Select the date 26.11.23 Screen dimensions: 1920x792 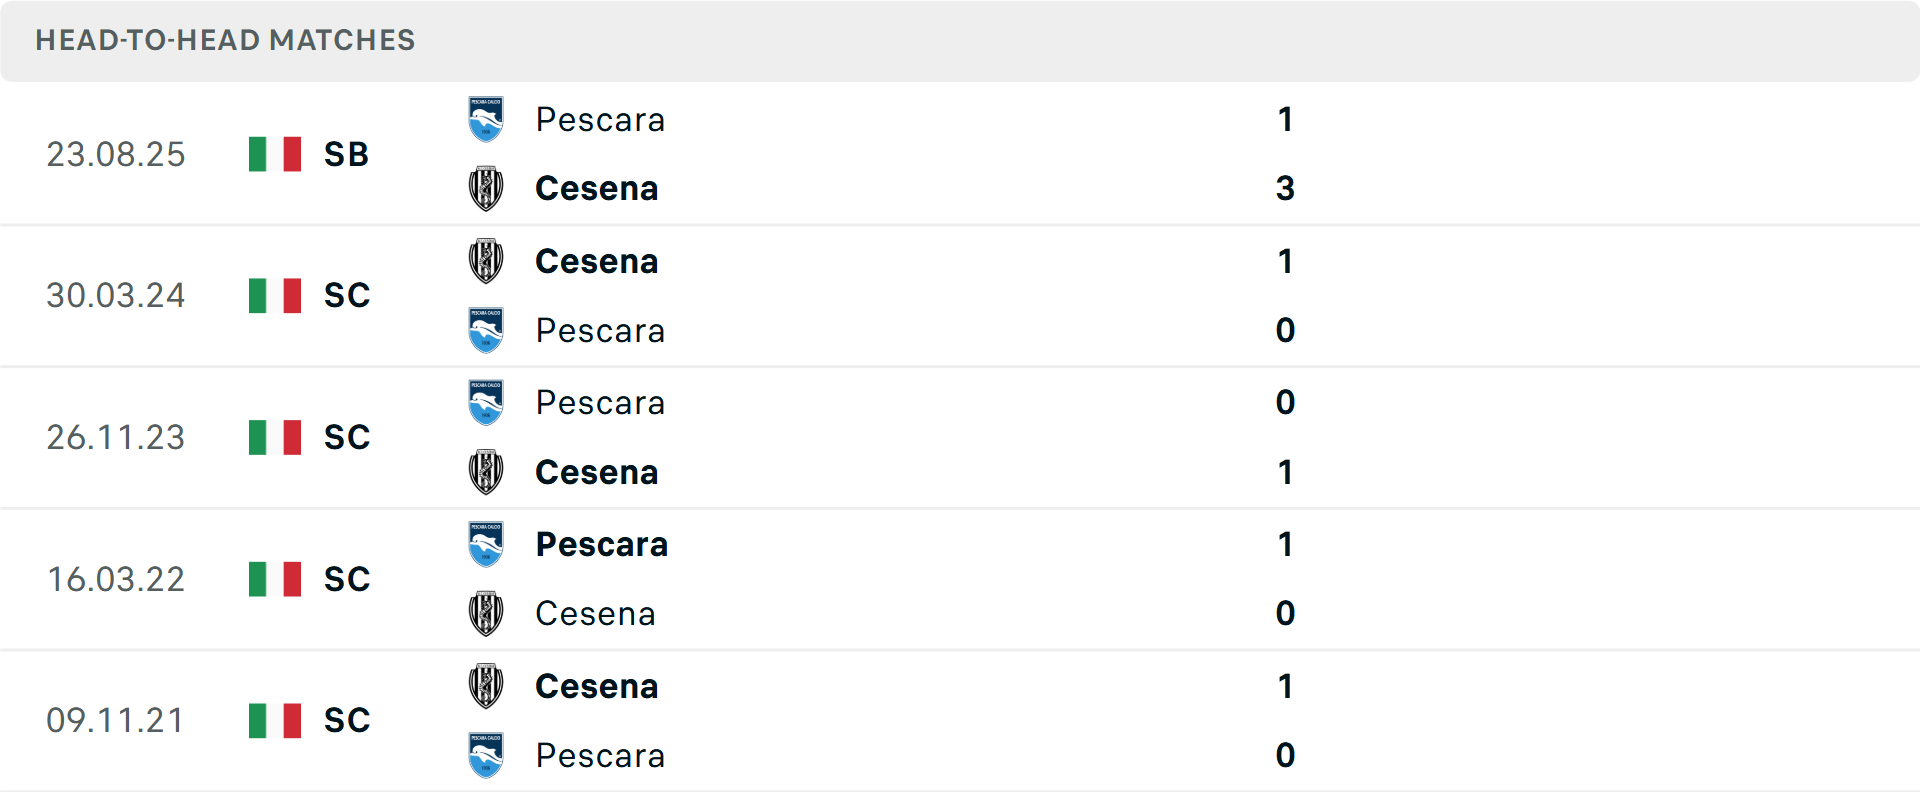tap(116, 437)
